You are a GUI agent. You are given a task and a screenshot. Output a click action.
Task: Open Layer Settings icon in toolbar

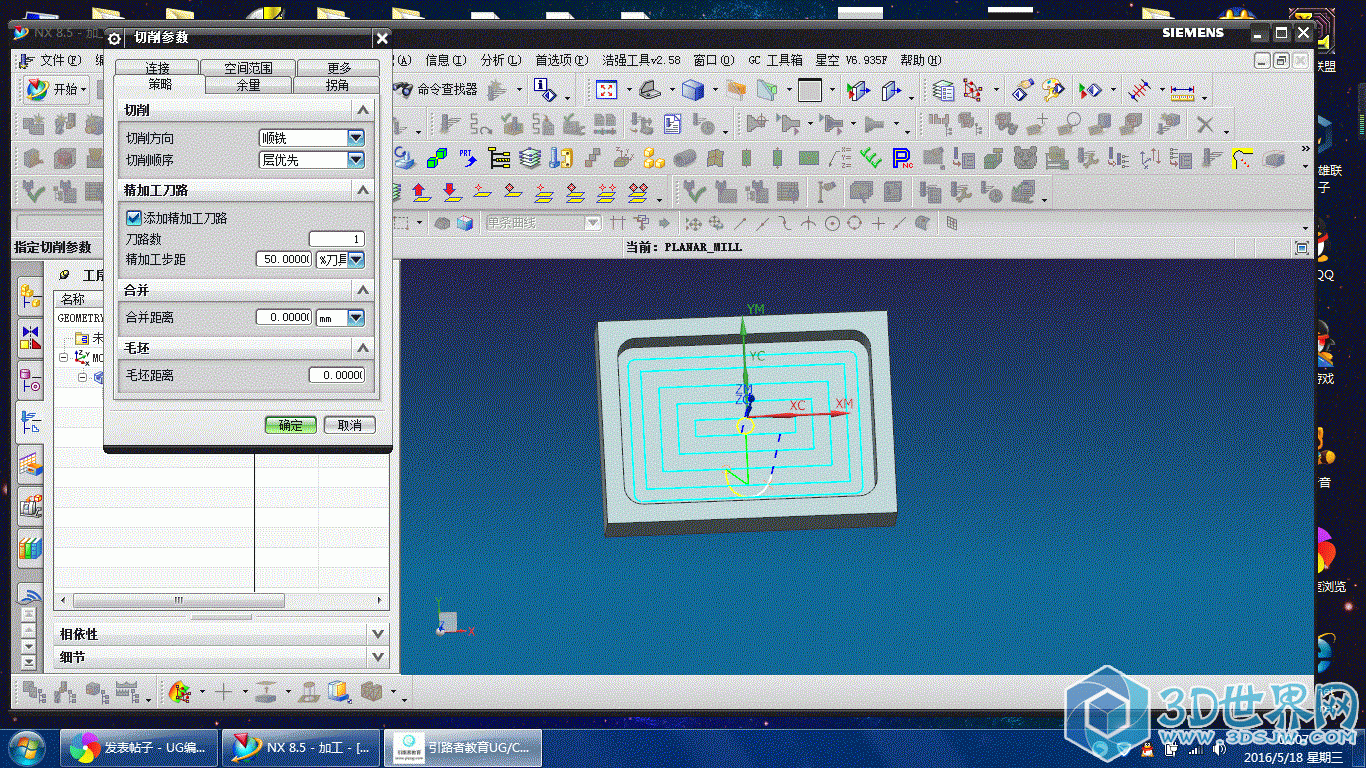(x=943, y=90)
